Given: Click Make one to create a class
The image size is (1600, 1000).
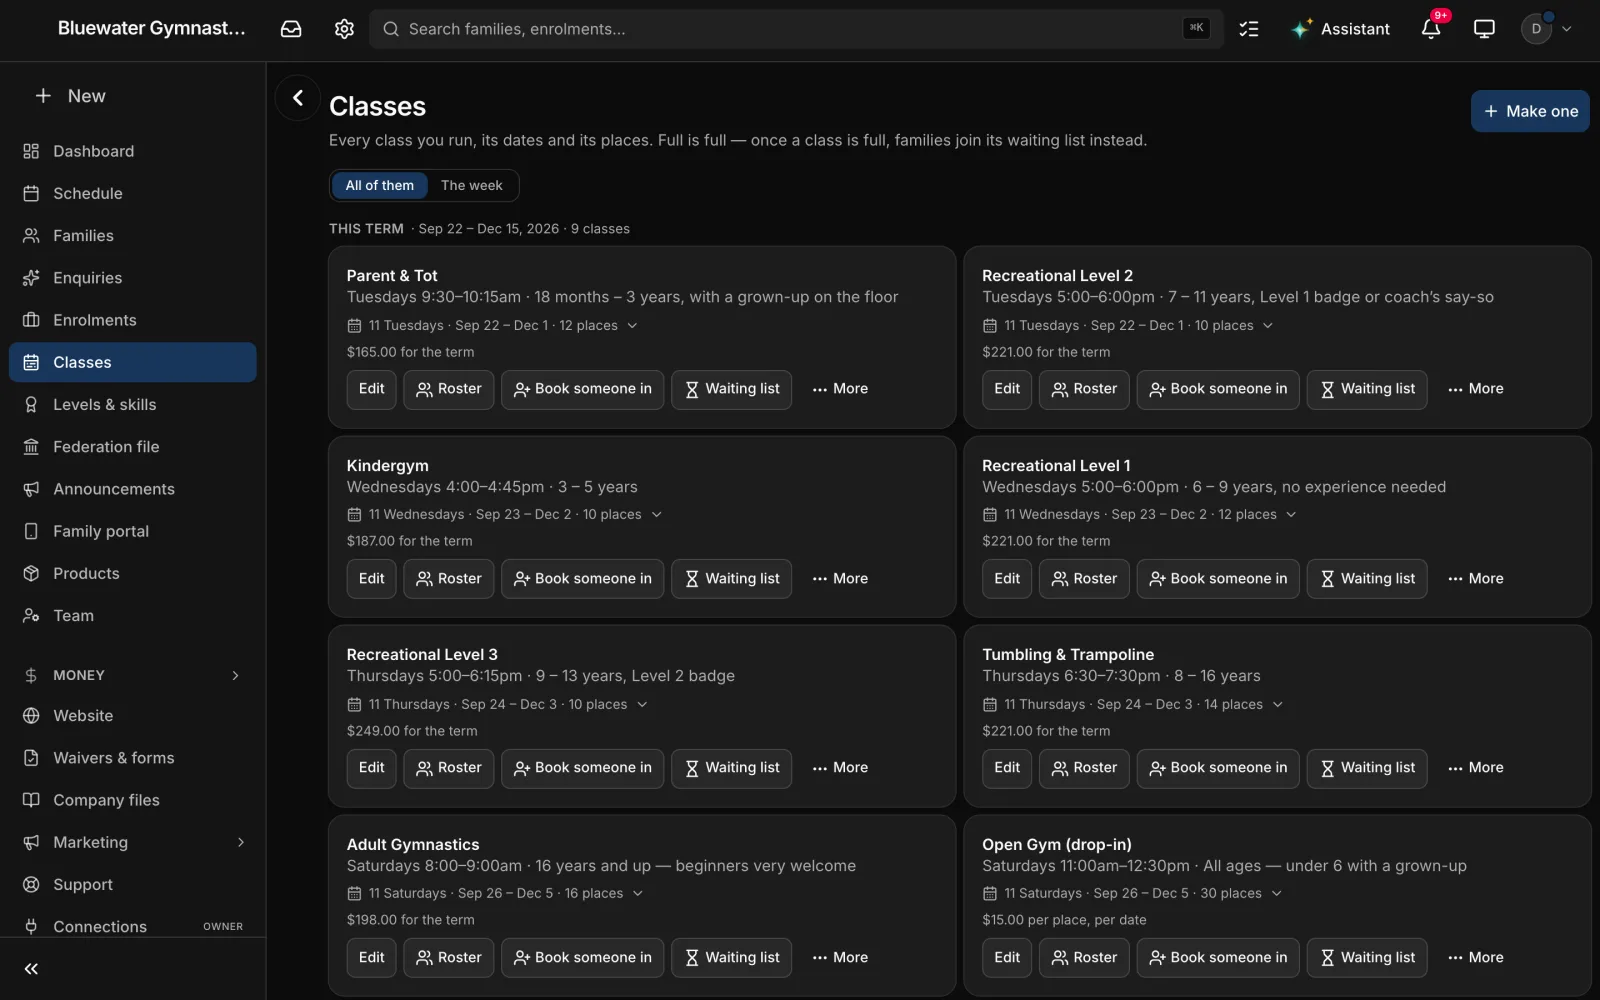Looking at the screenshot, I should [1530, 111].
